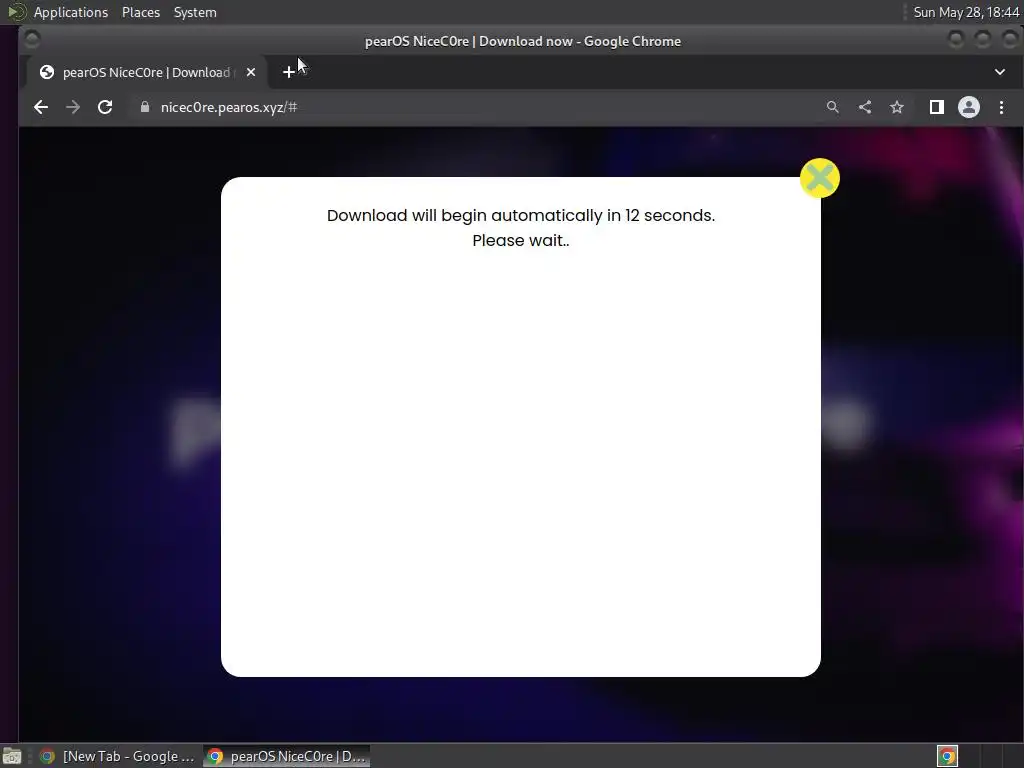Image resolution: width=1024 pixels, height=768 pixels.
Task: Click the forward navigation arrow
Action: pos(73,107)
